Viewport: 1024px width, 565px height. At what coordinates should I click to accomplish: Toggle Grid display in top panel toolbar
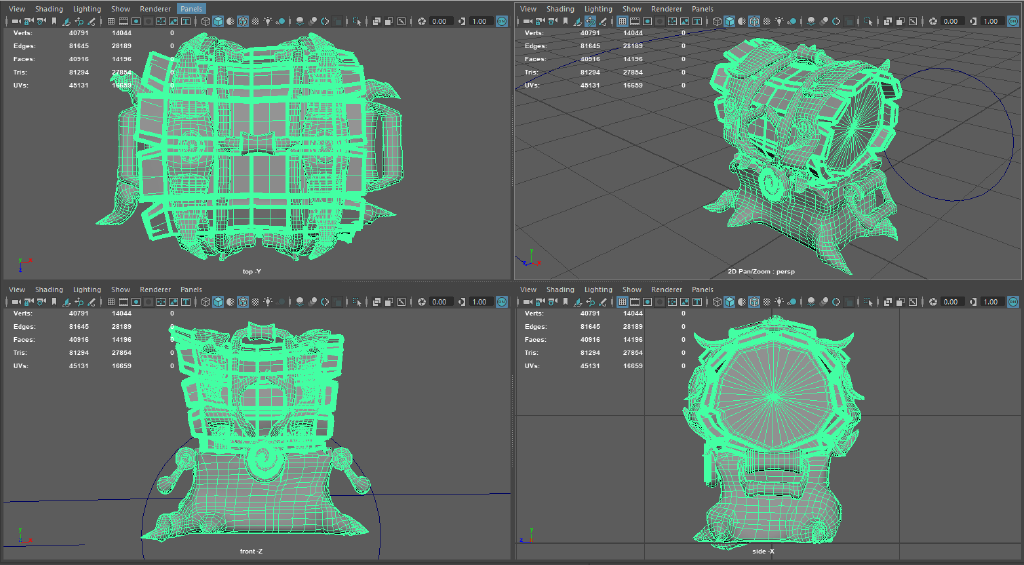click(x=111, y=21)
